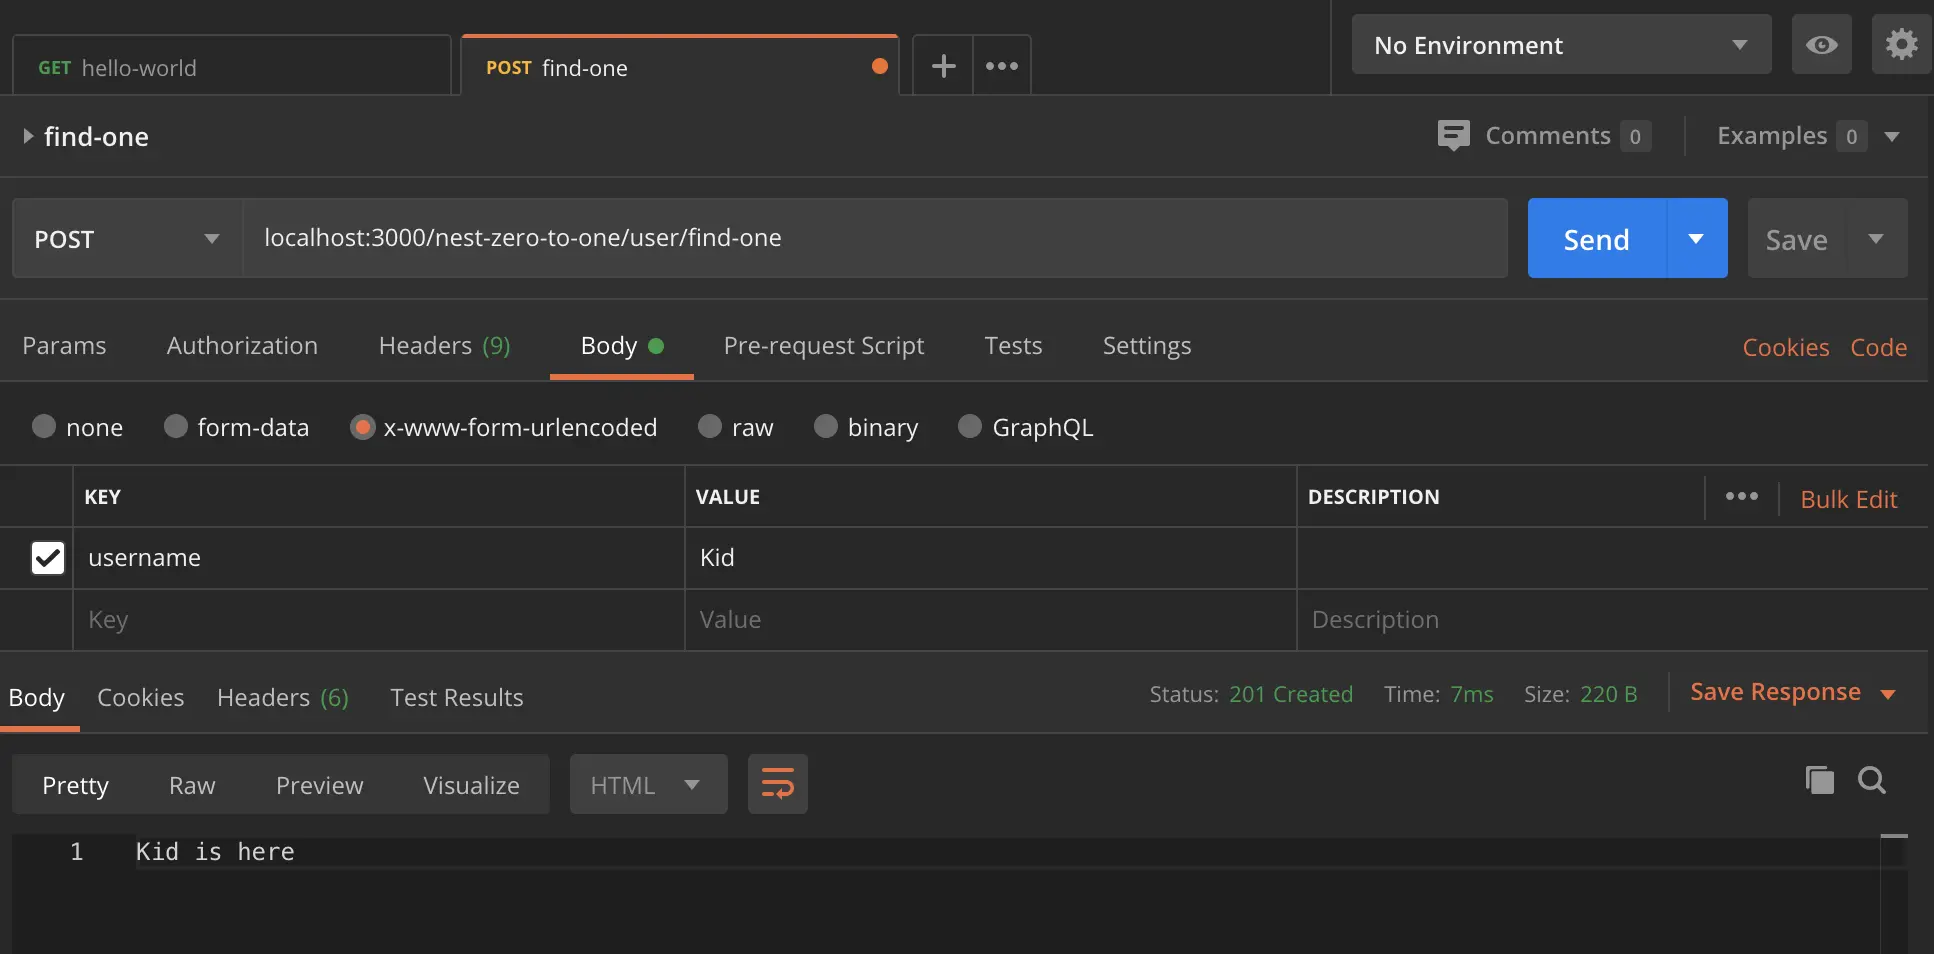
Task: Select the raw body type
Action: click(710, 427)
